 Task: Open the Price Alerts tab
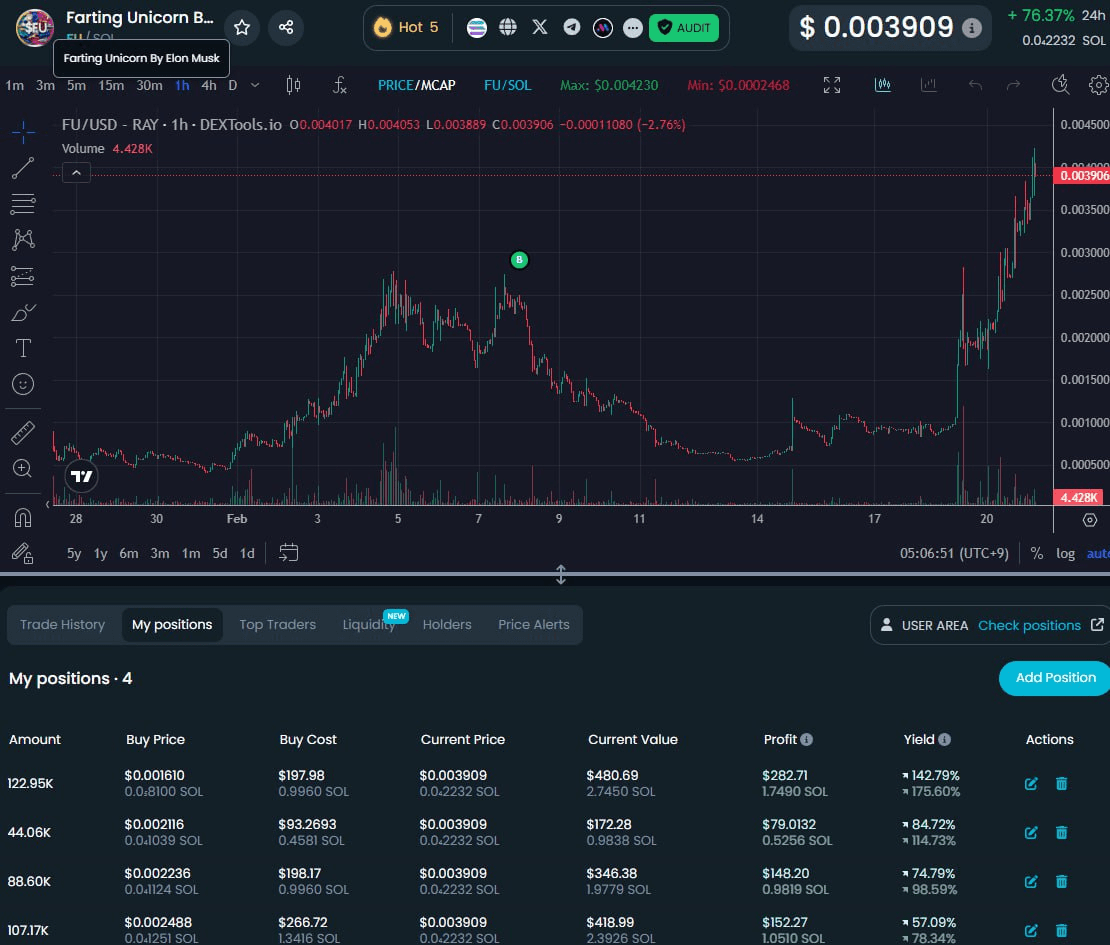click(534, 625)
